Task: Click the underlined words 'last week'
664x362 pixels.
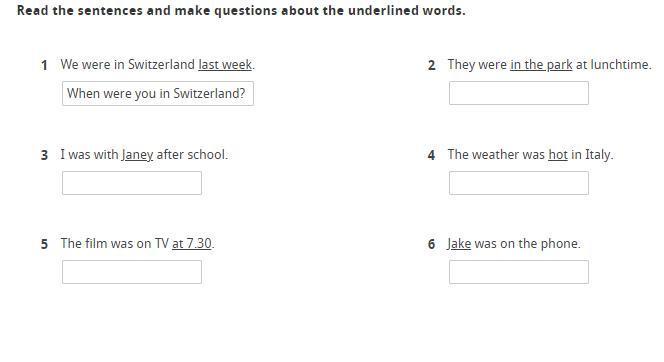Action: [225, 64]
